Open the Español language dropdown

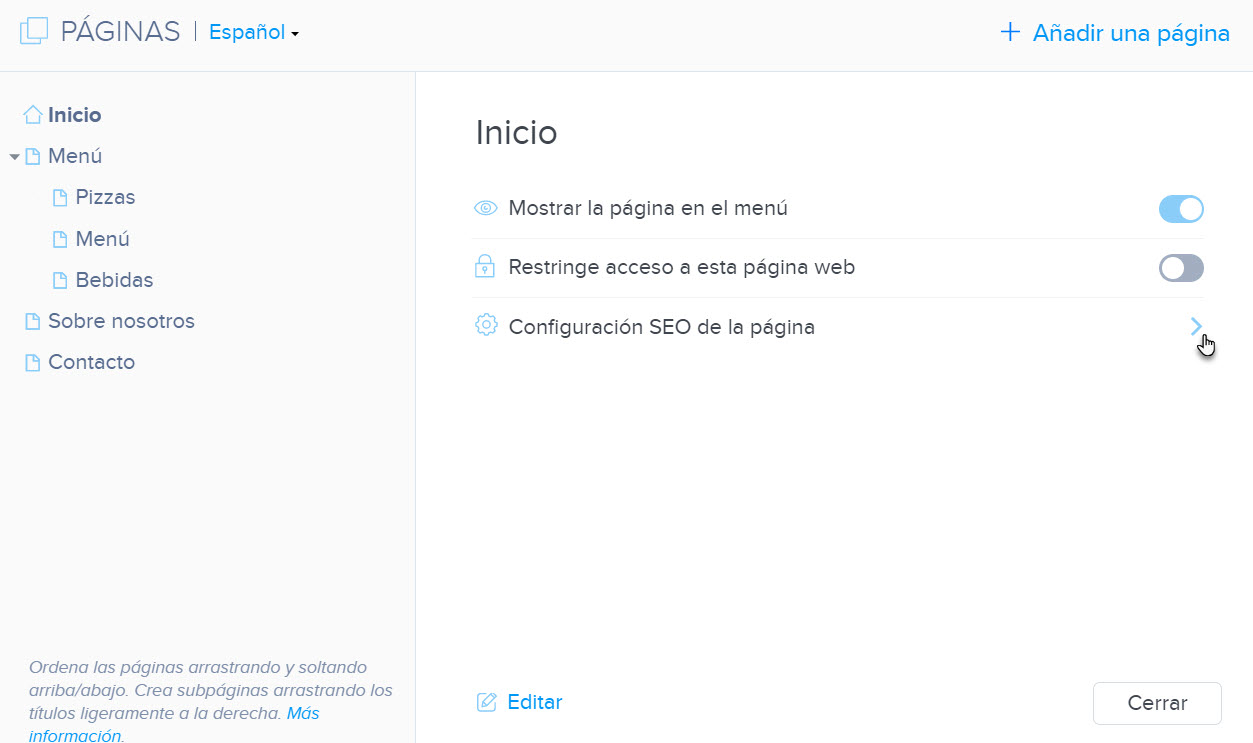tap(251, 32)
